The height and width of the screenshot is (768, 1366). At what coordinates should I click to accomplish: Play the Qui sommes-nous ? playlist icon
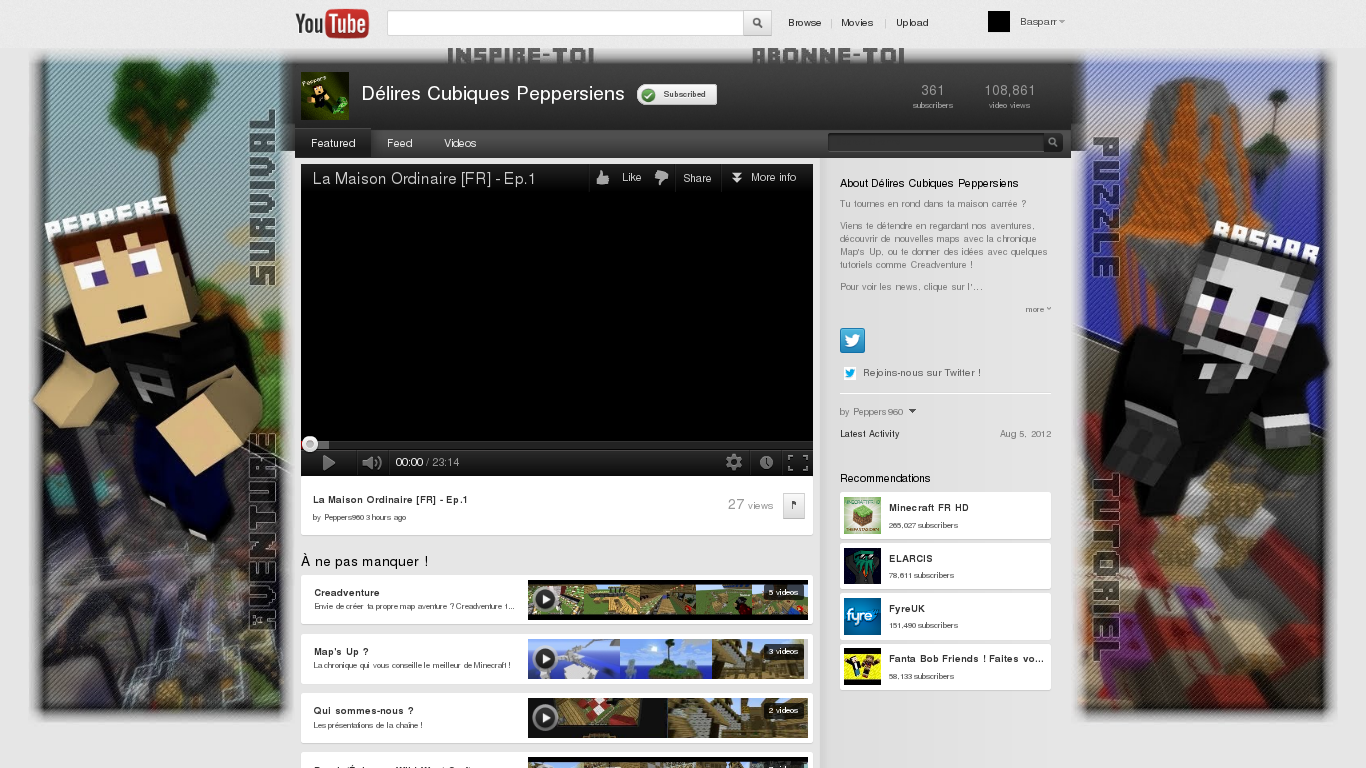[x=545, y=717]
